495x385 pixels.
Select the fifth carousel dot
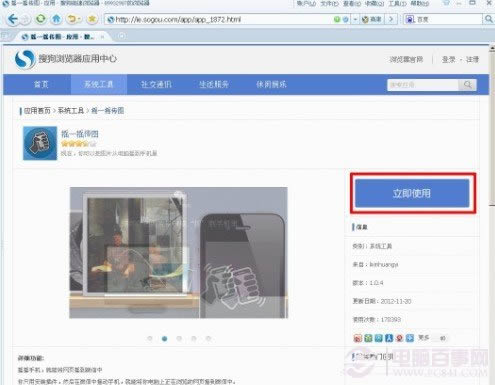208,338
